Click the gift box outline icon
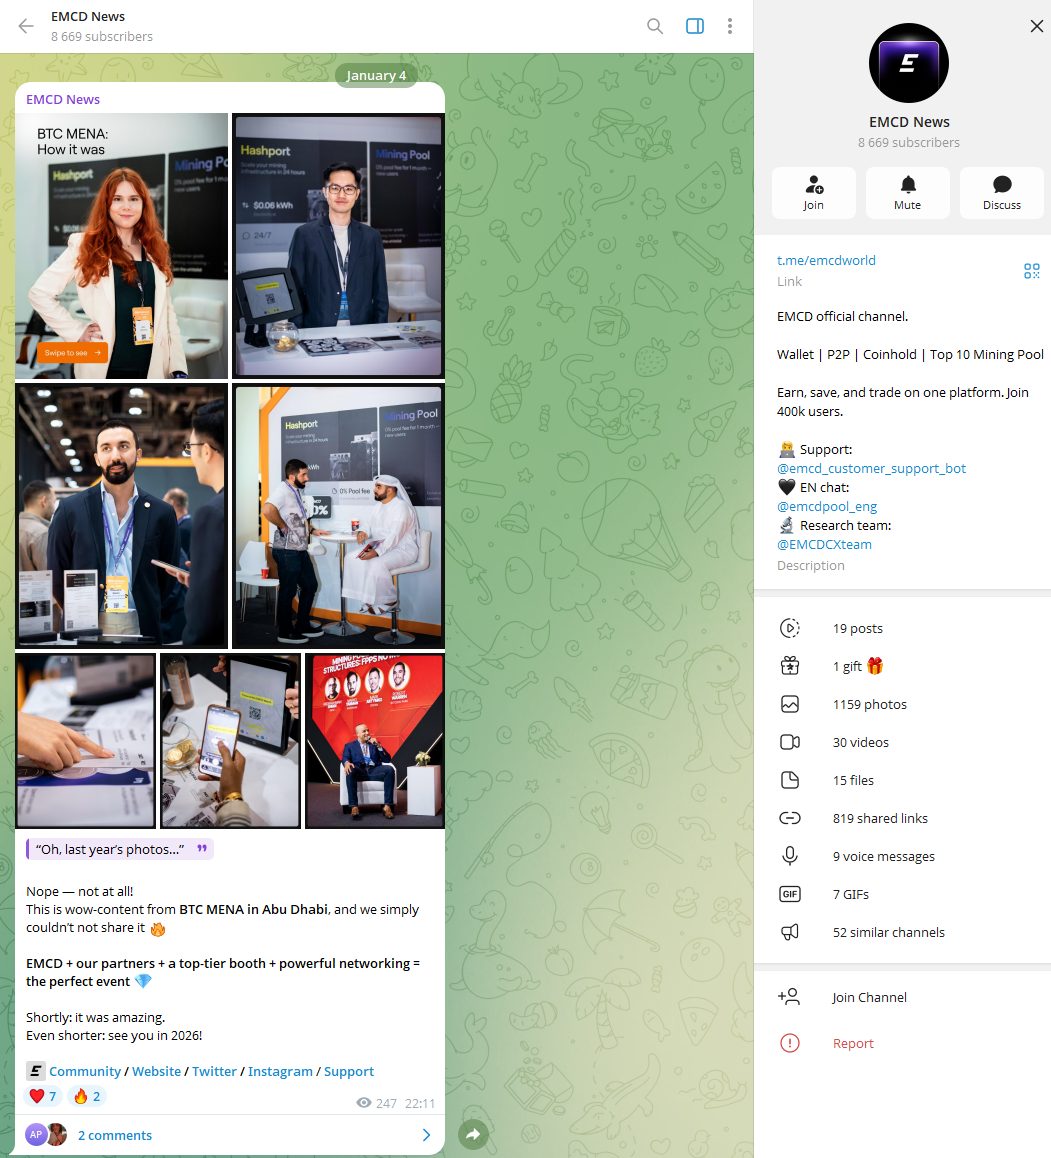This screenshot has width=1051, height=1158. [790, 666]
